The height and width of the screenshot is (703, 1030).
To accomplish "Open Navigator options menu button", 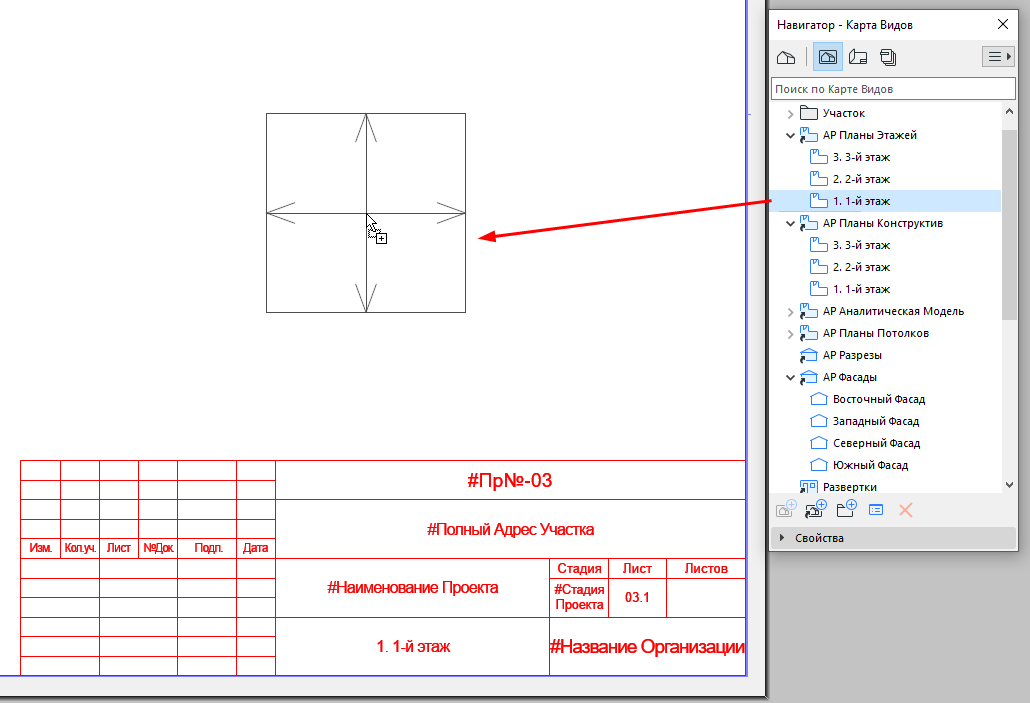I will coord(998,57).
